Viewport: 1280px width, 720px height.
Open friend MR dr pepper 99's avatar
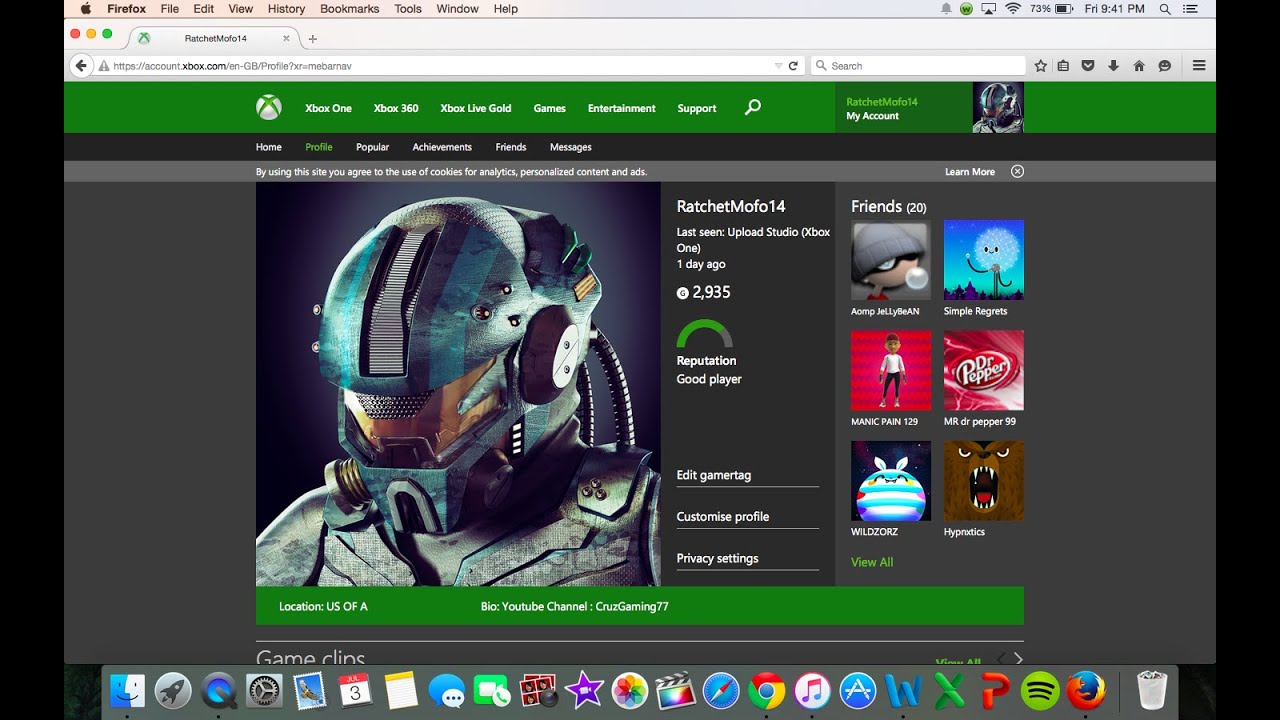[984, 370]
